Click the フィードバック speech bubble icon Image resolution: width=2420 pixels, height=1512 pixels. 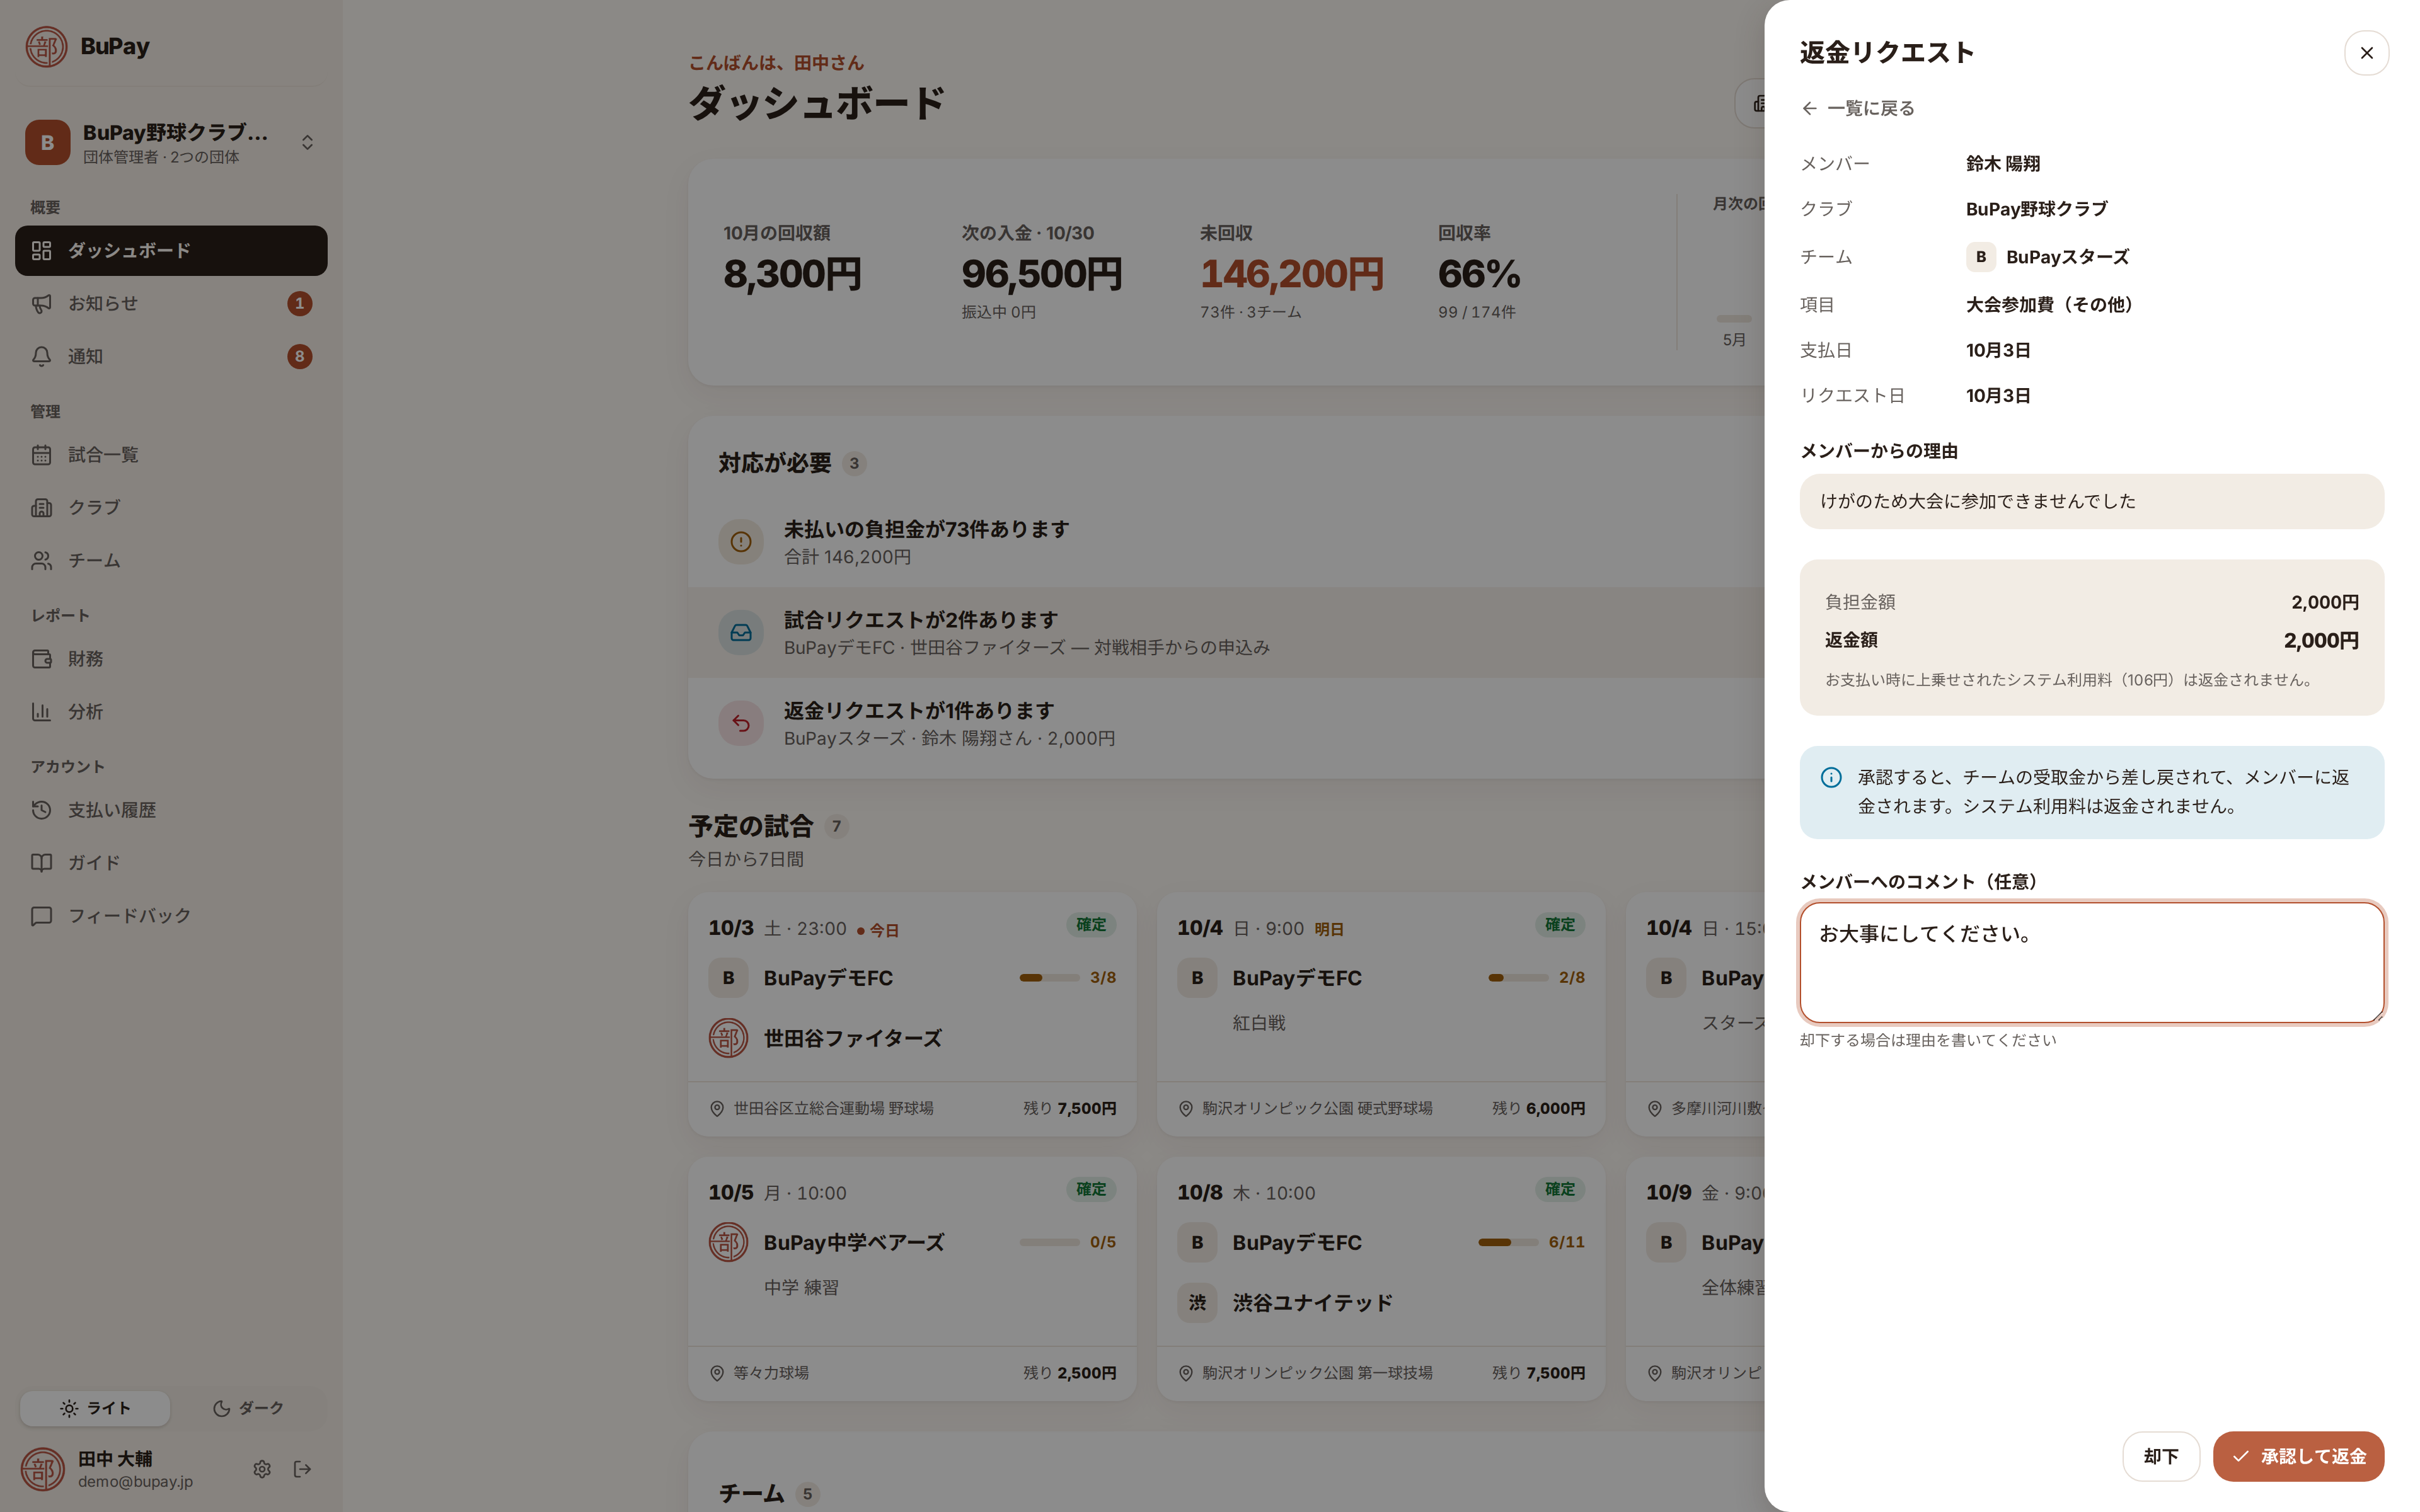41,916
